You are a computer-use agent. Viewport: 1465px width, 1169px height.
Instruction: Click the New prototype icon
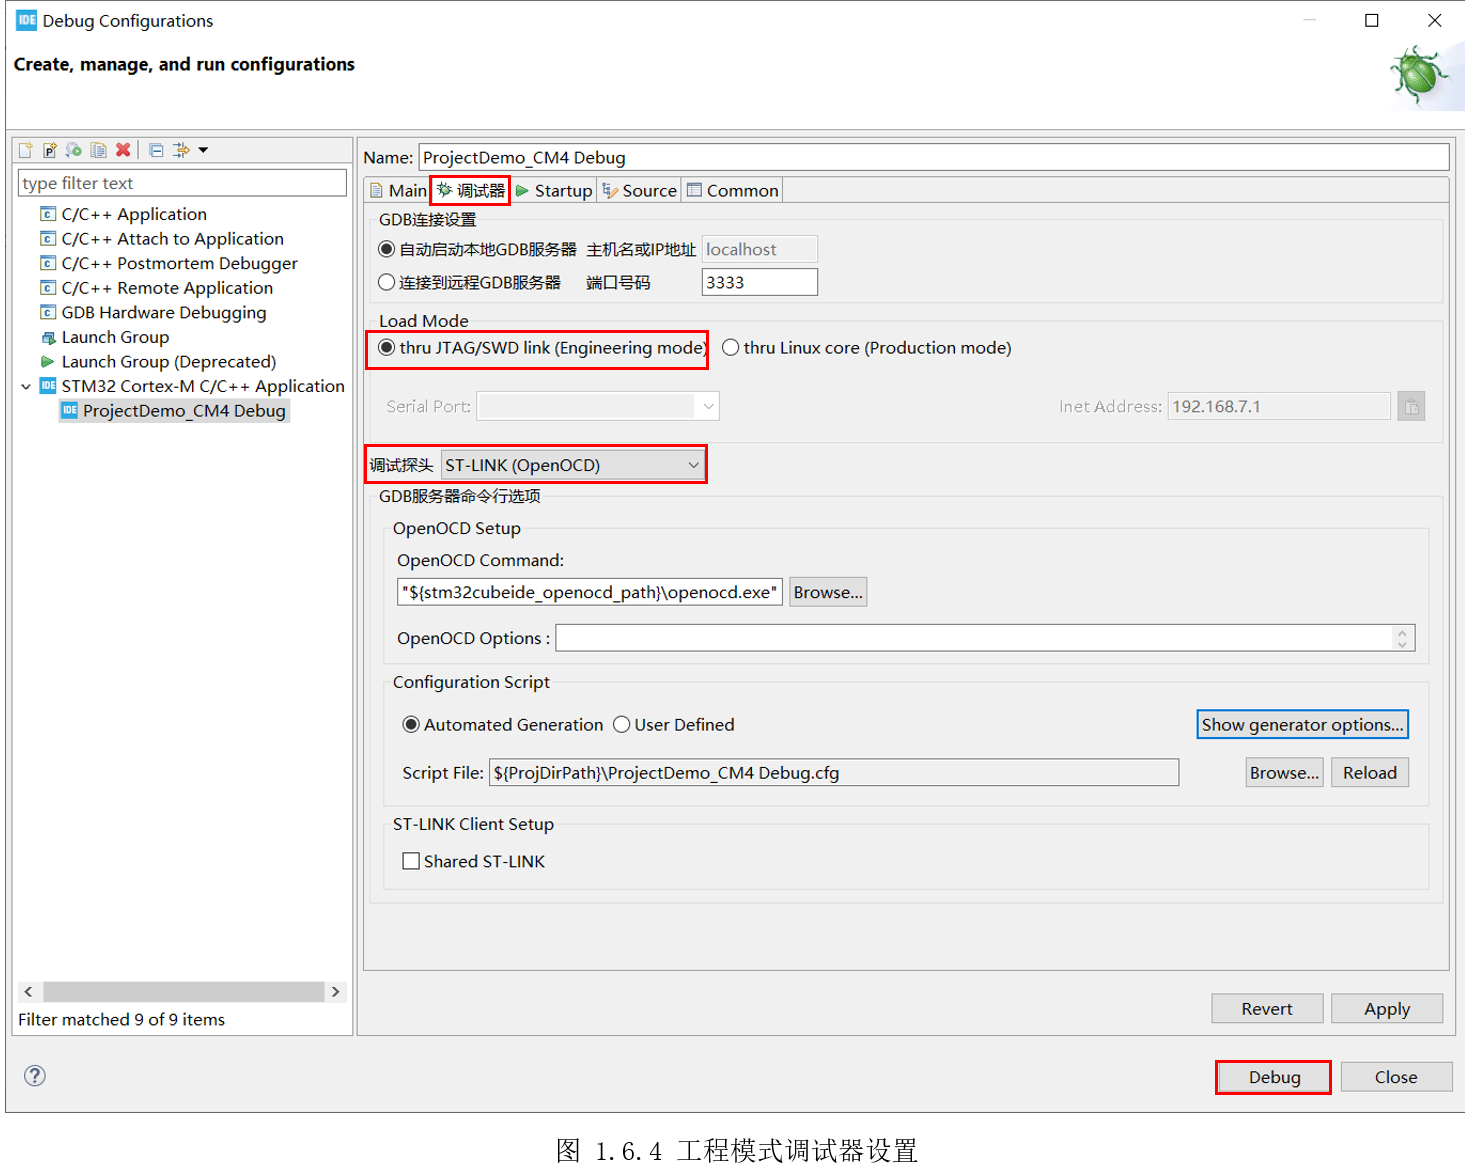tap(50, 150)
